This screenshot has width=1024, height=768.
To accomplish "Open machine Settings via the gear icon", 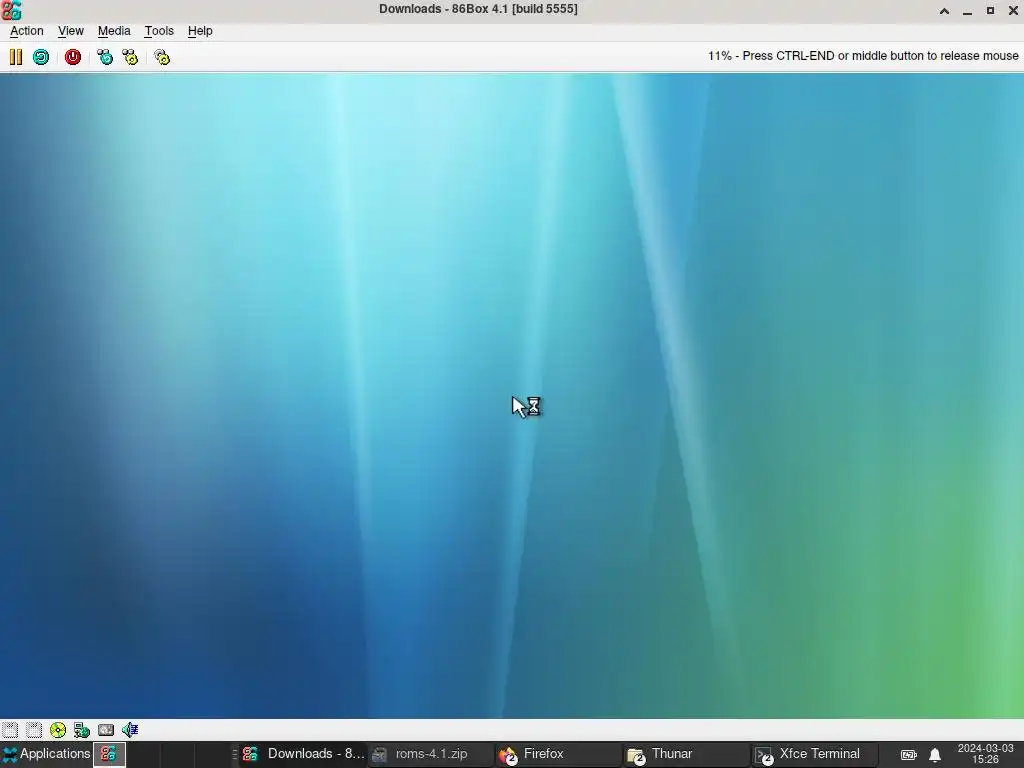I will point(162,57).
